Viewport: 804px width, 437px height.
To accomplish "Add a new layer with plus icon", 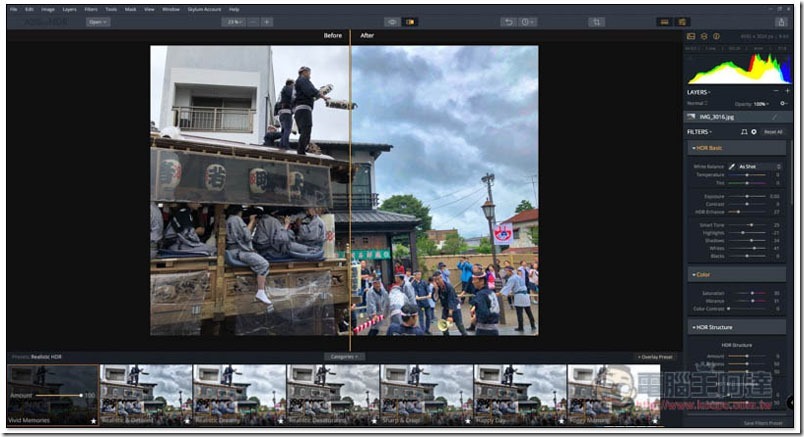I will [x=788, y=91].
